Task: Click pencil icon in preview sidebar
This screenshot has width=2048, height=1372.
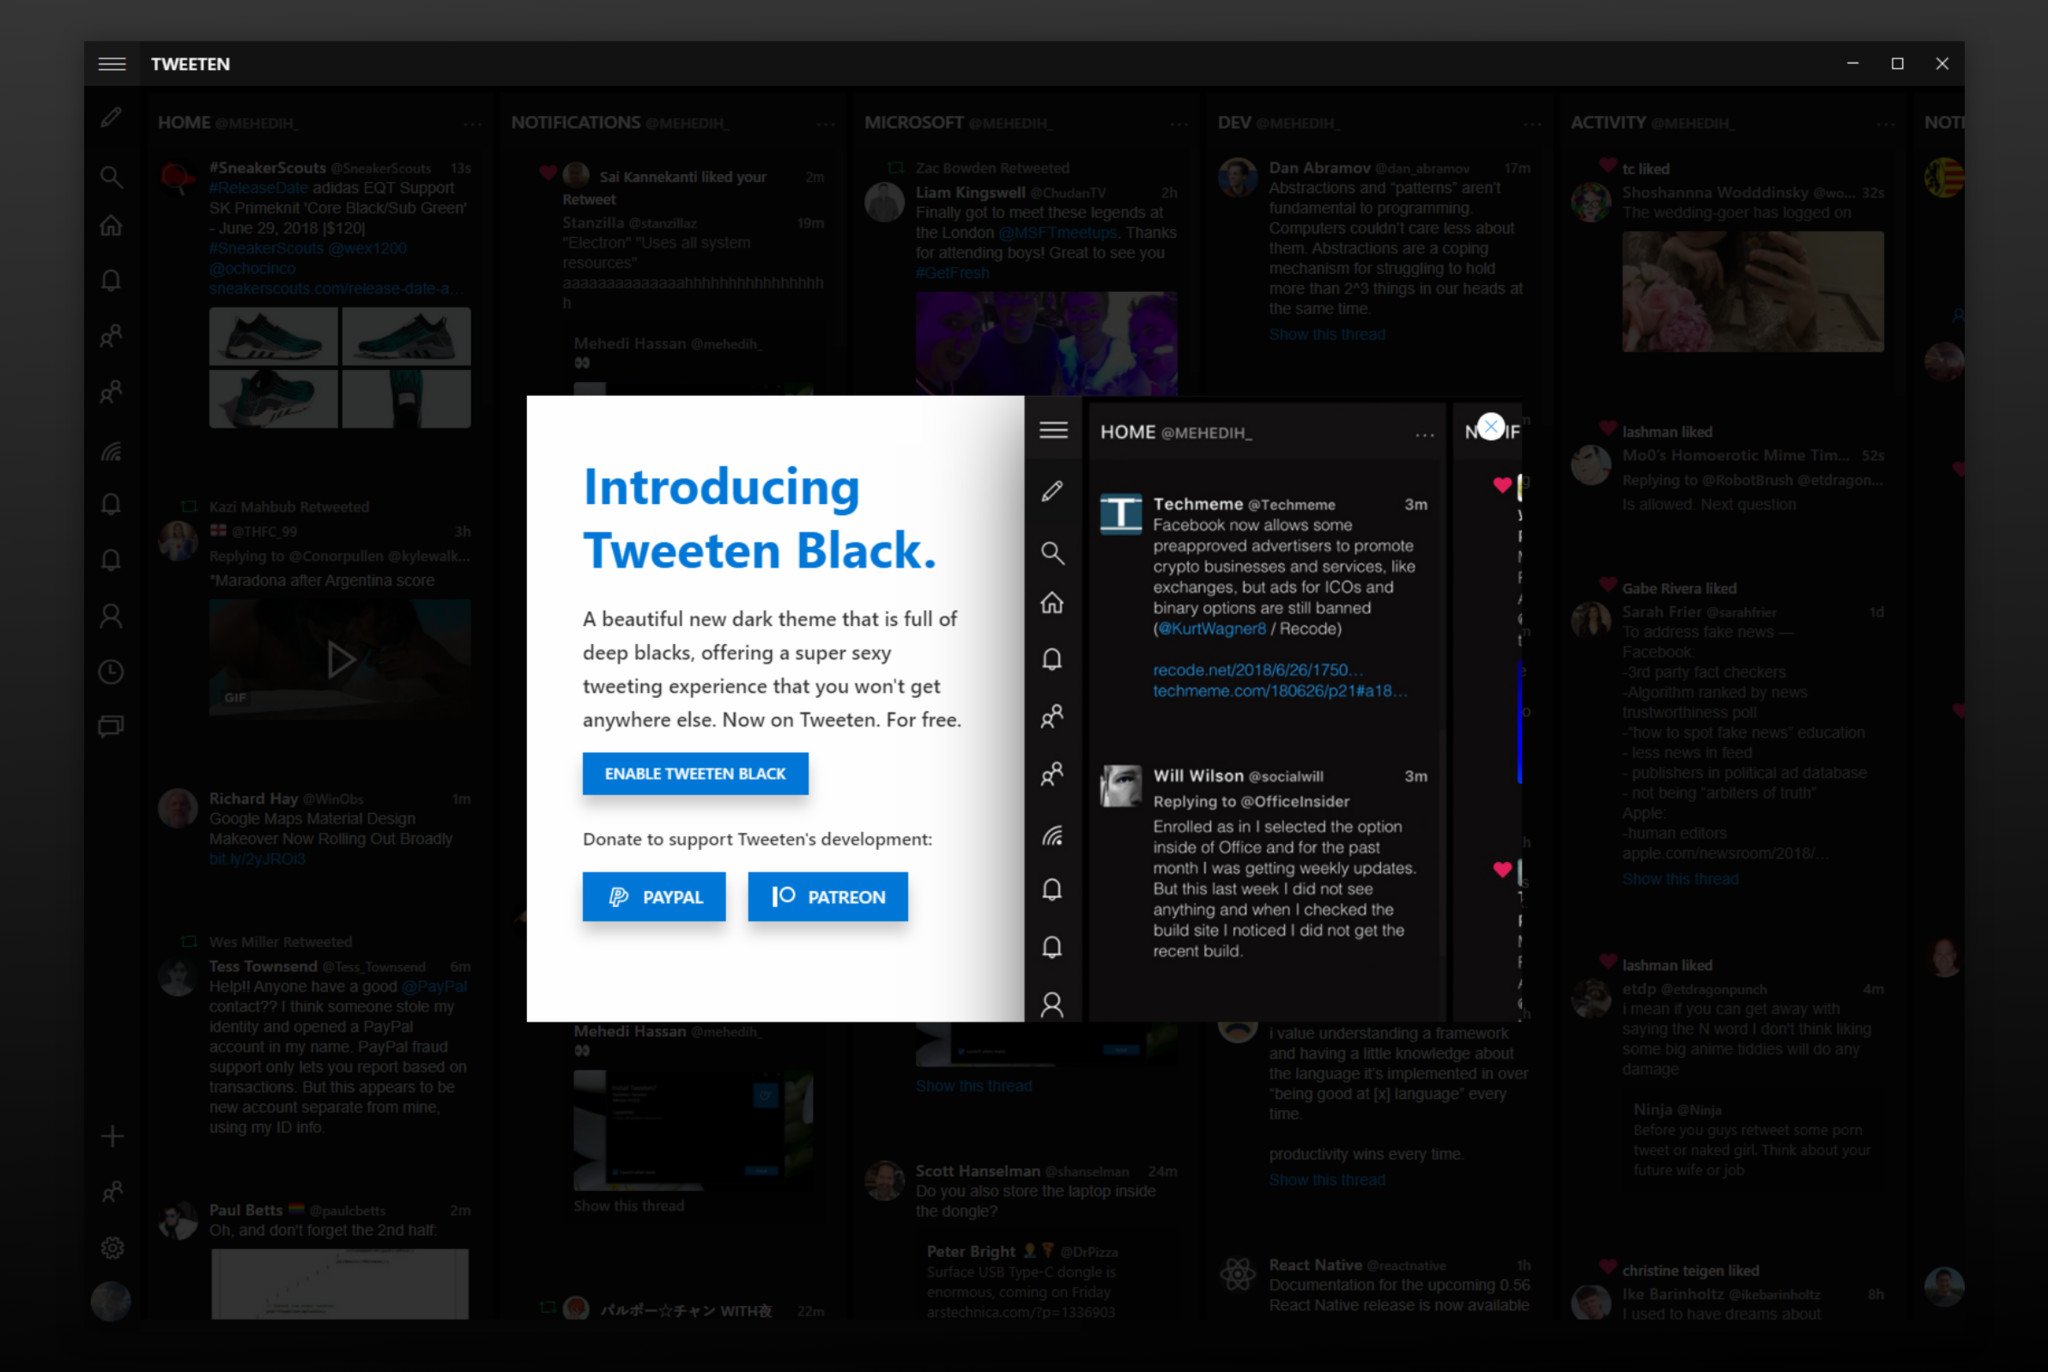Action: (x=1052, y=491)
